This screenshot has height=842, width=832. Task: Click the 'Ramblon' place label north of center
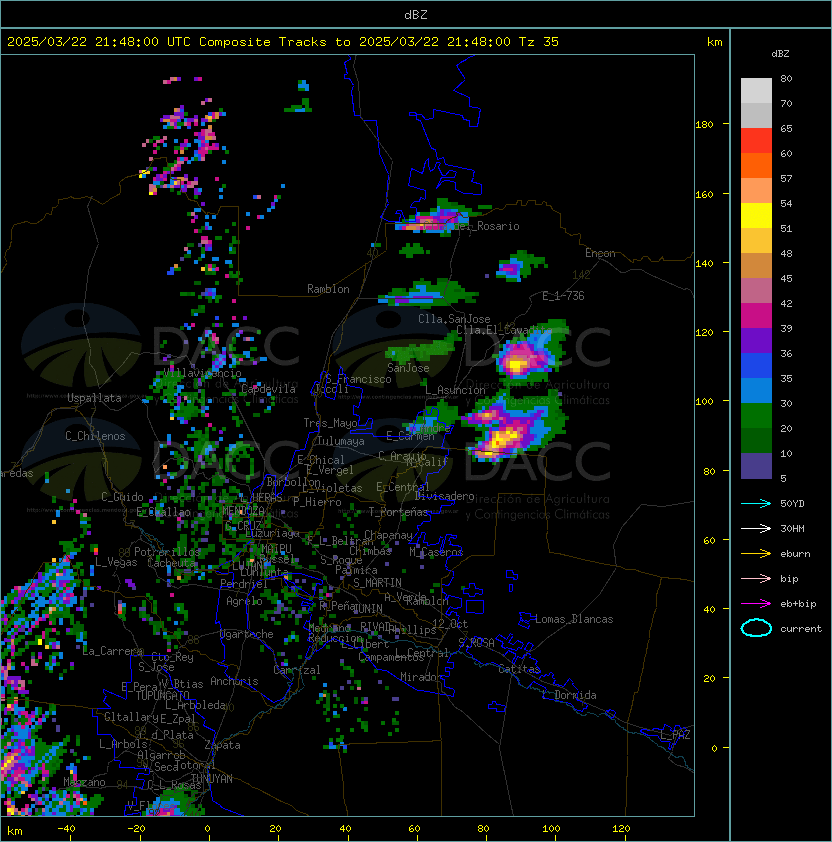tap(328, 289)
